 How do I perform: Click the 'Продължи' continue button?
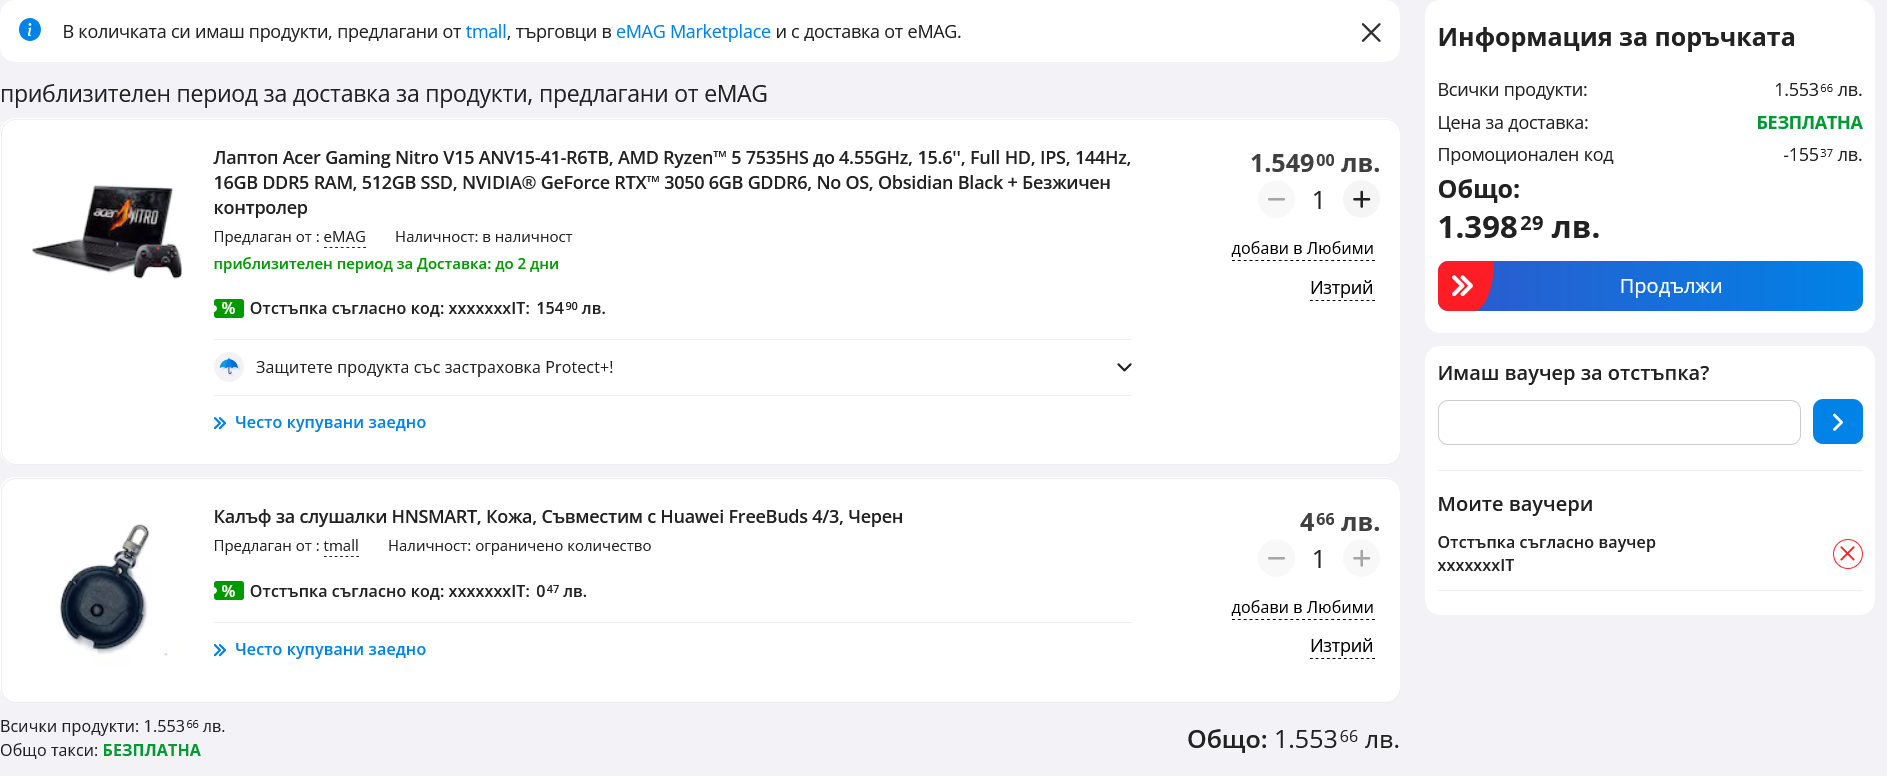click(1650, 286)
